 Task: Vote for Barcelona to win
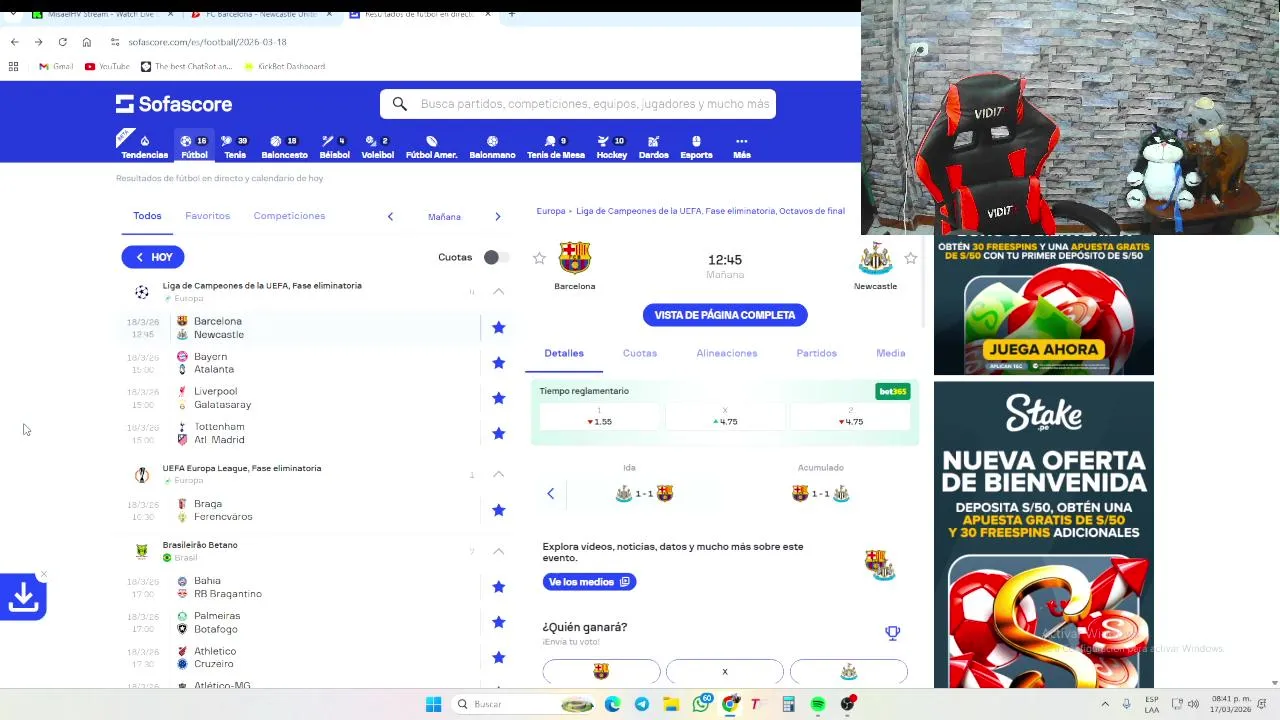click(x=601, y=672)
